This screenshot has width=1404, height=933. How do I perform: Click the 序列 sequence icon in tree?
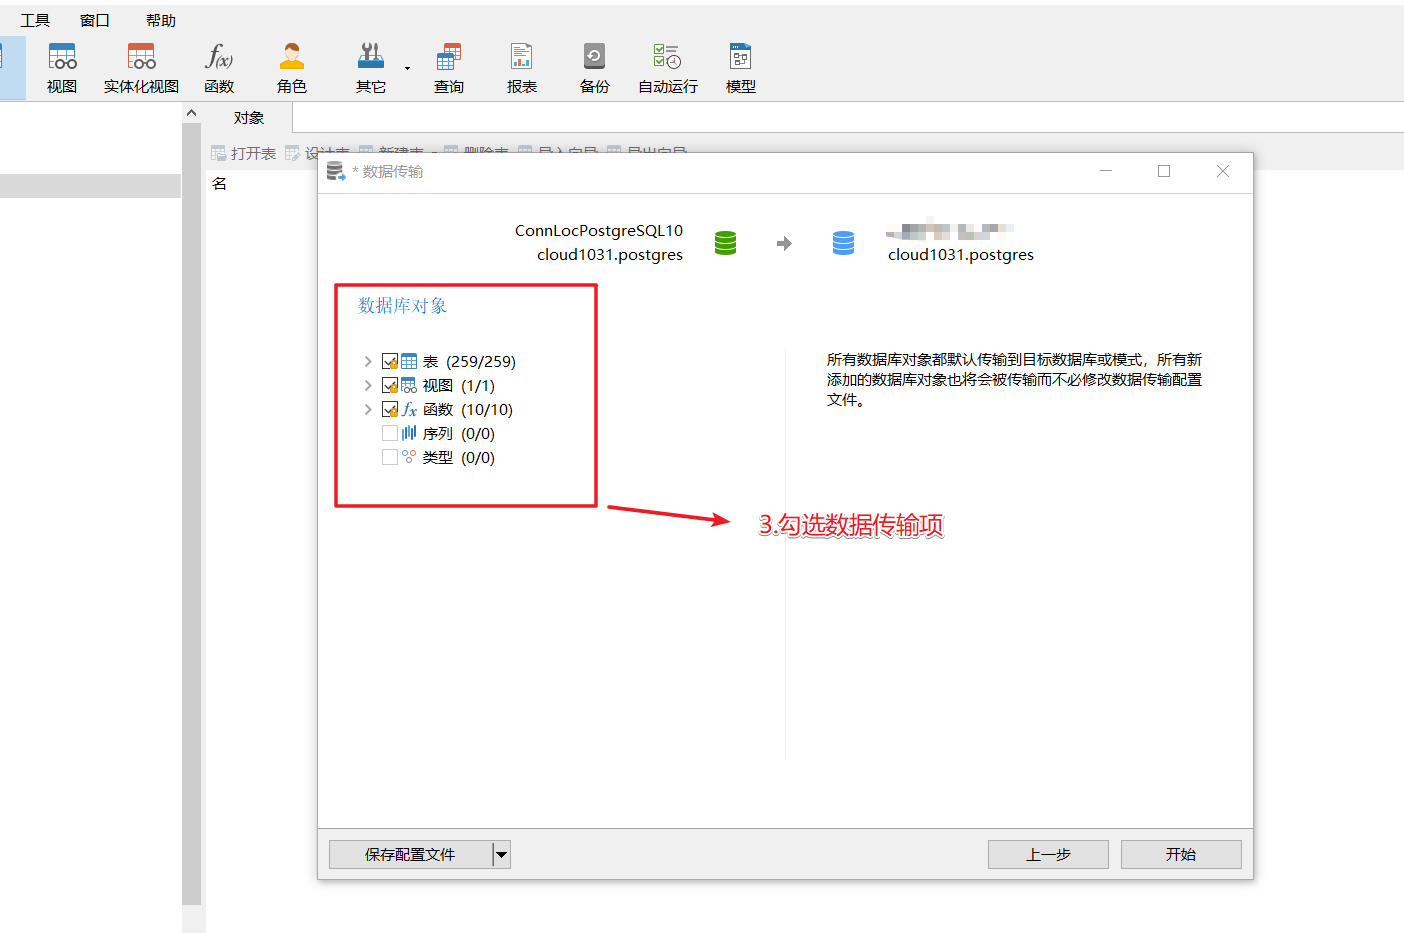[409, 433]
